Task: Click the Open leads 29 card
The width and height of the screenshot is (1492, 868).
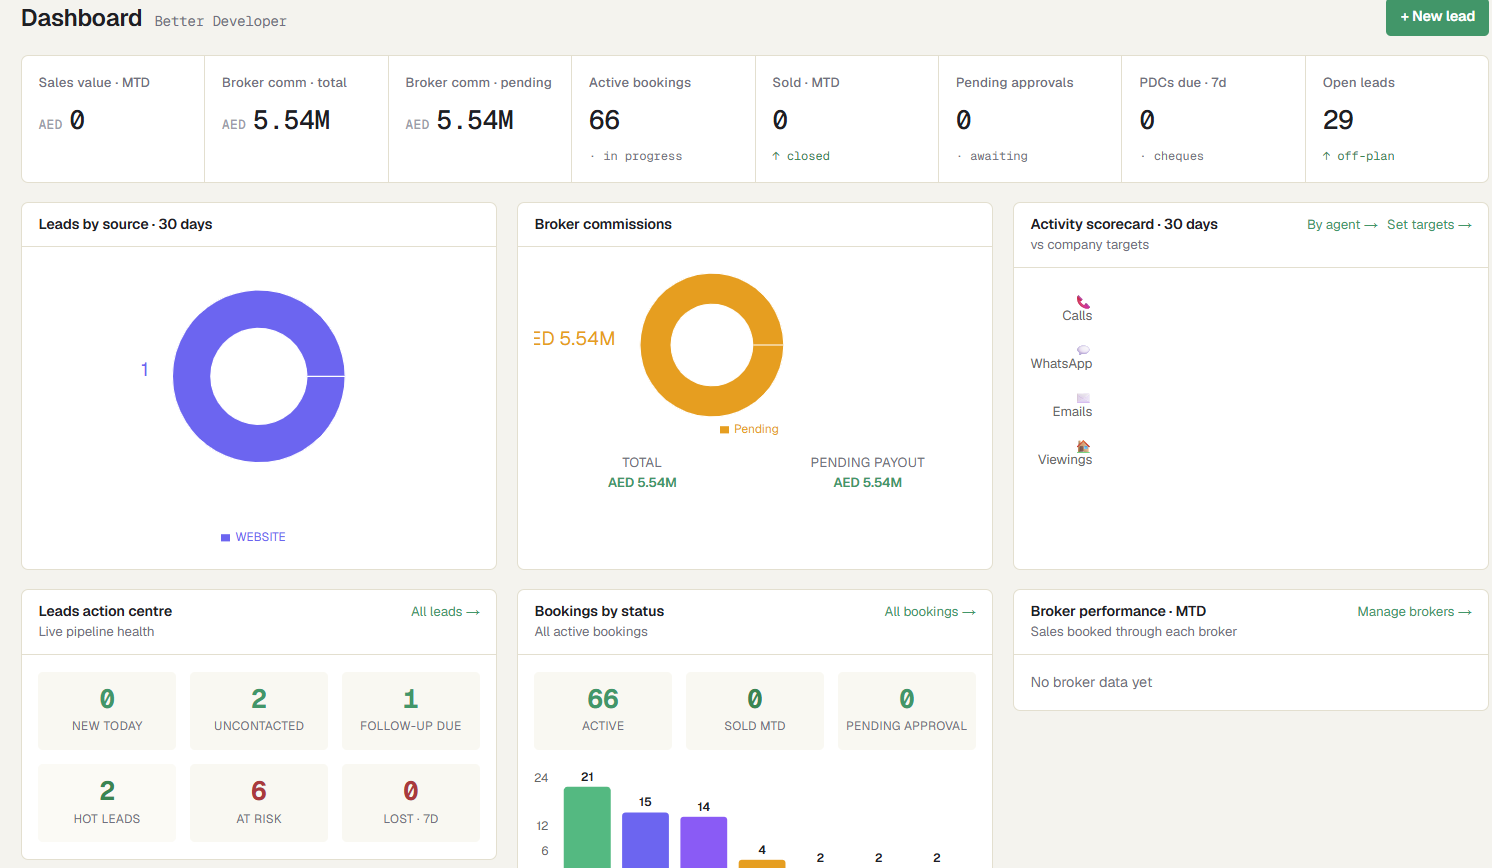Action: pos(1397,119)
